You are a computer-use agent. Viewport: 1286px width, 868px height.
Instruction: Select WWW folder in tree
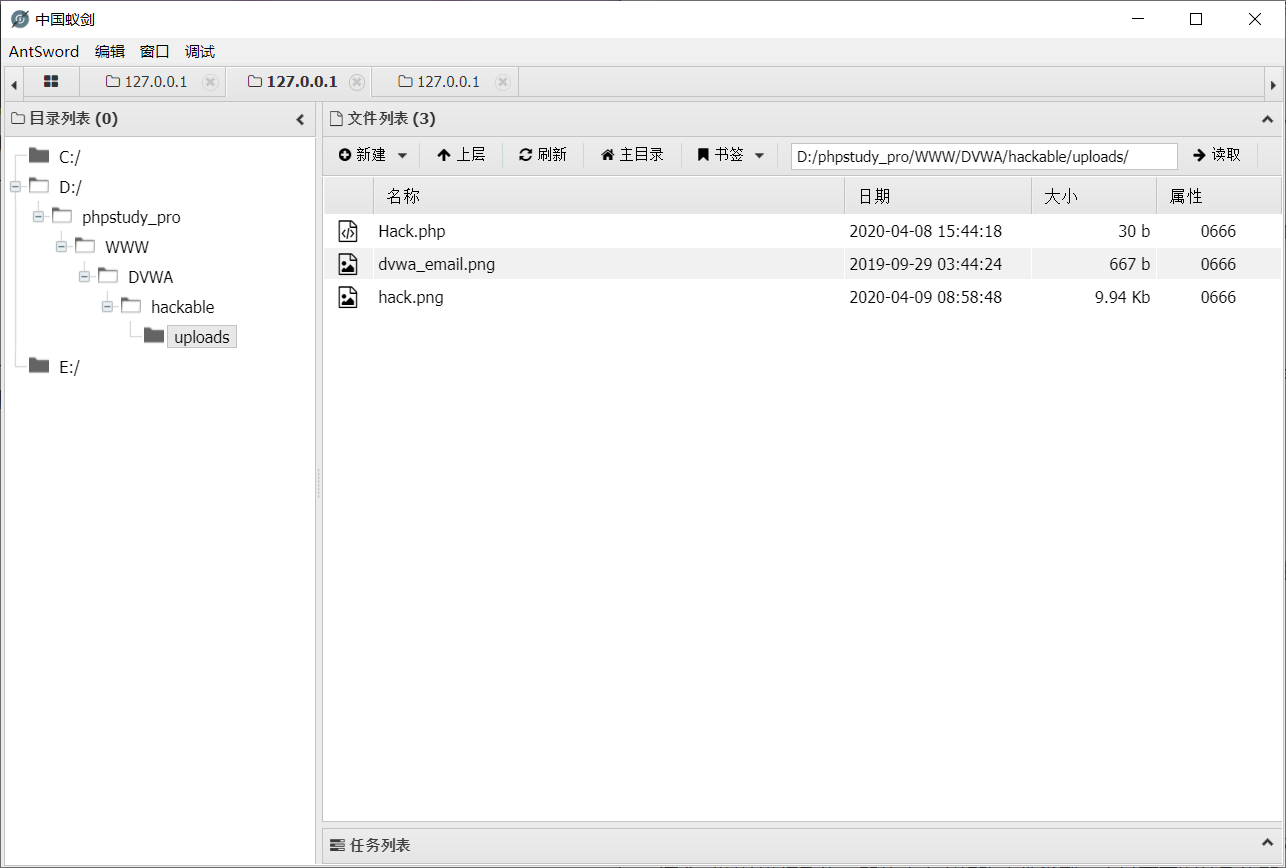[127, 247]
